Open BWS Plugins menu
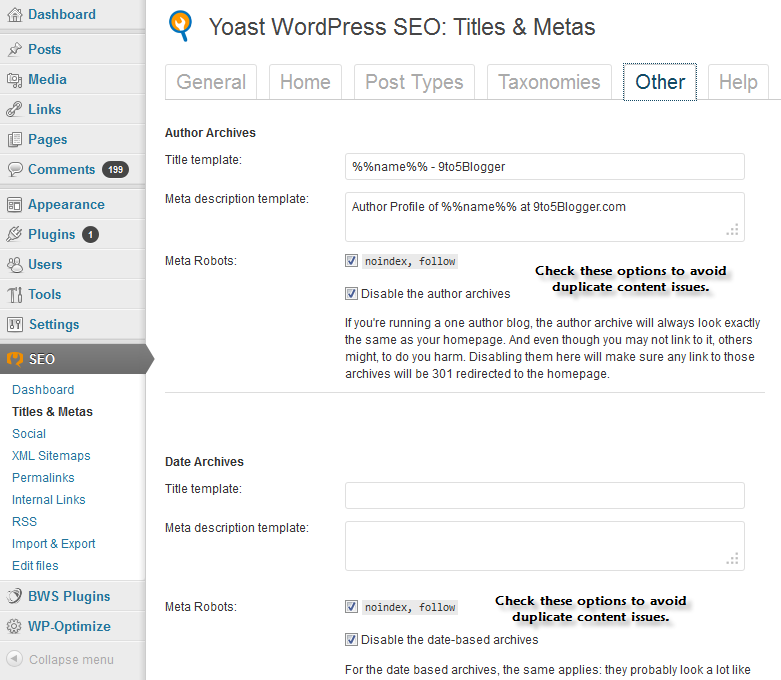781x680 pixels. point(69,596)
